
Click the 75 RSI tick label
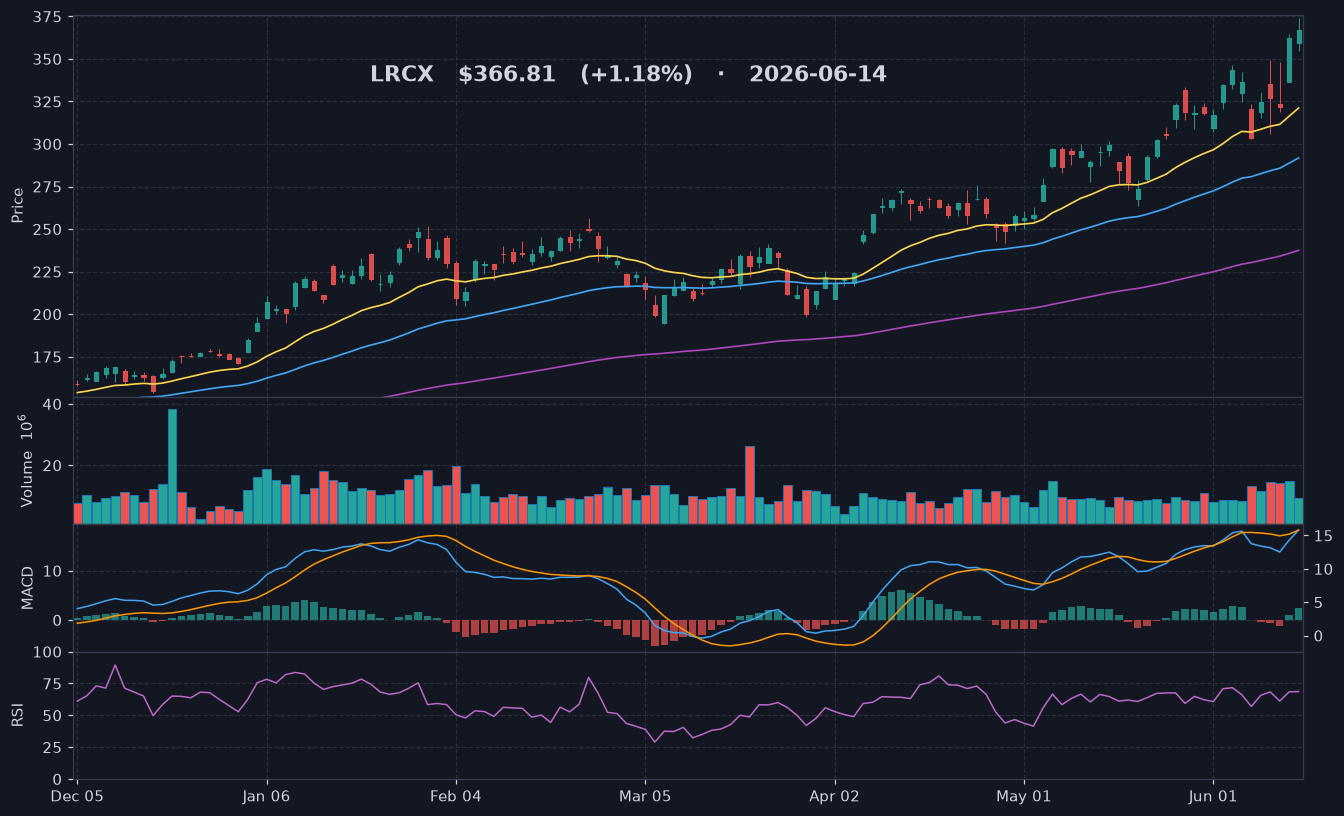[x=53, y=684]
